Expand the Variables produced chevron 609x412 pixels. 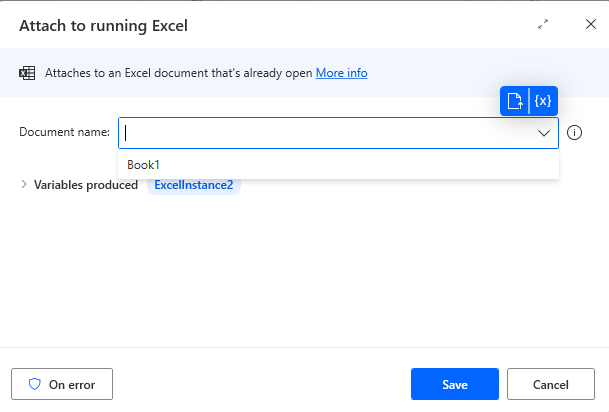pos(24,185)
